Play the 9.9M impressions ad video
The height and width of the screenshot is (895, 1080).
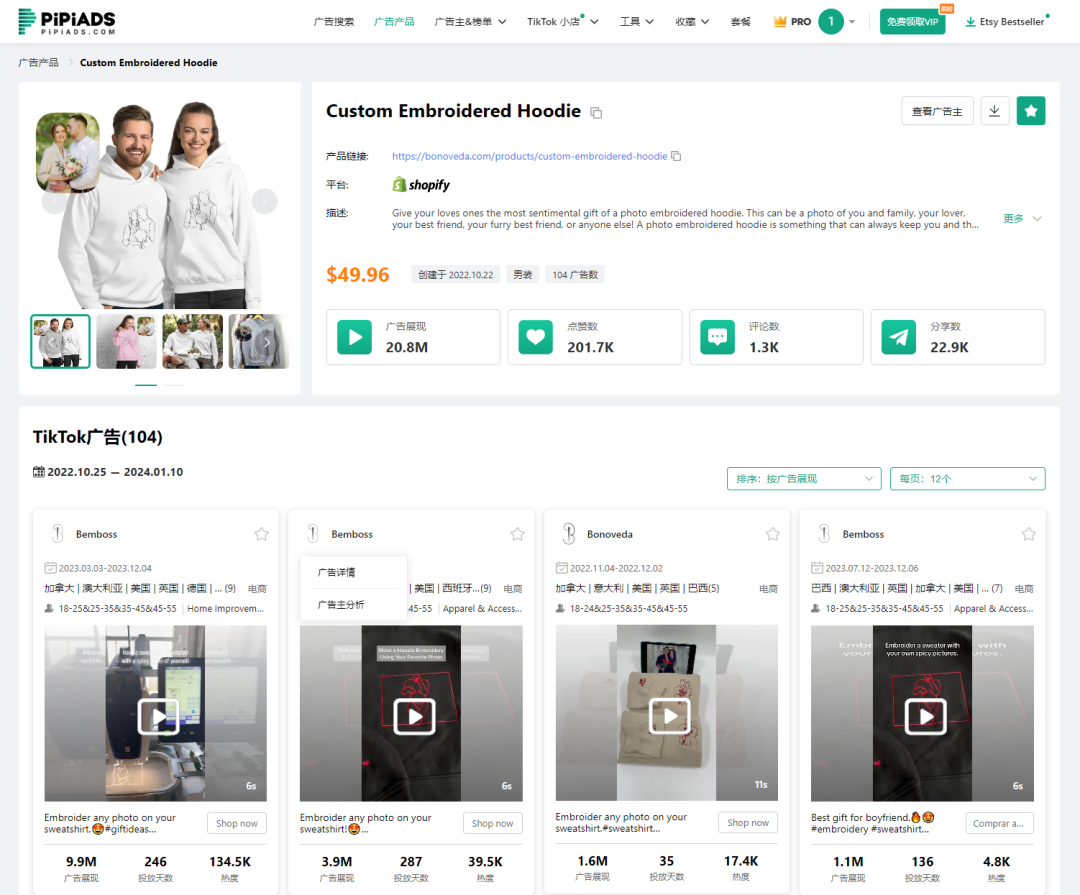click(x=158, y=717)
